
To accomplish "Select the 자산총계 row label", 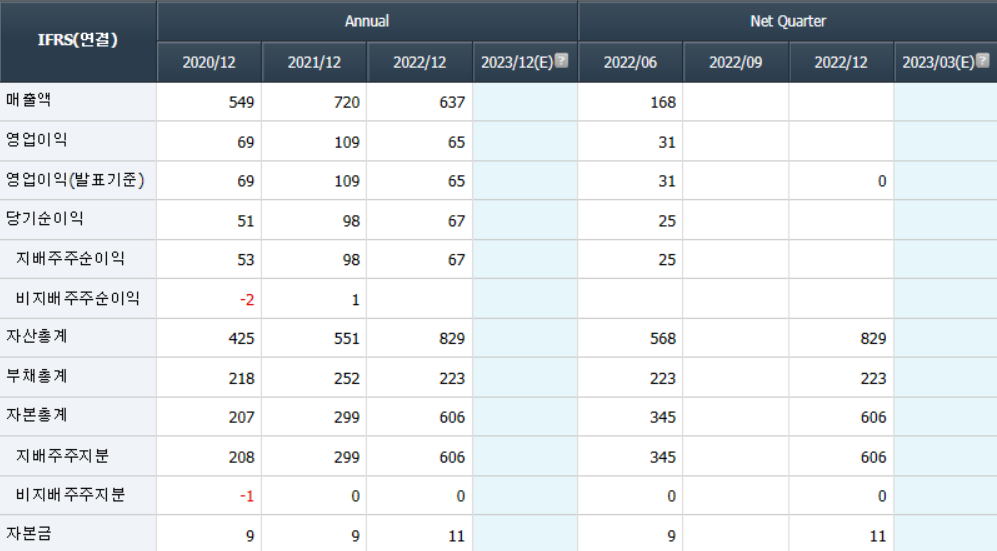I will coord(36,337).
